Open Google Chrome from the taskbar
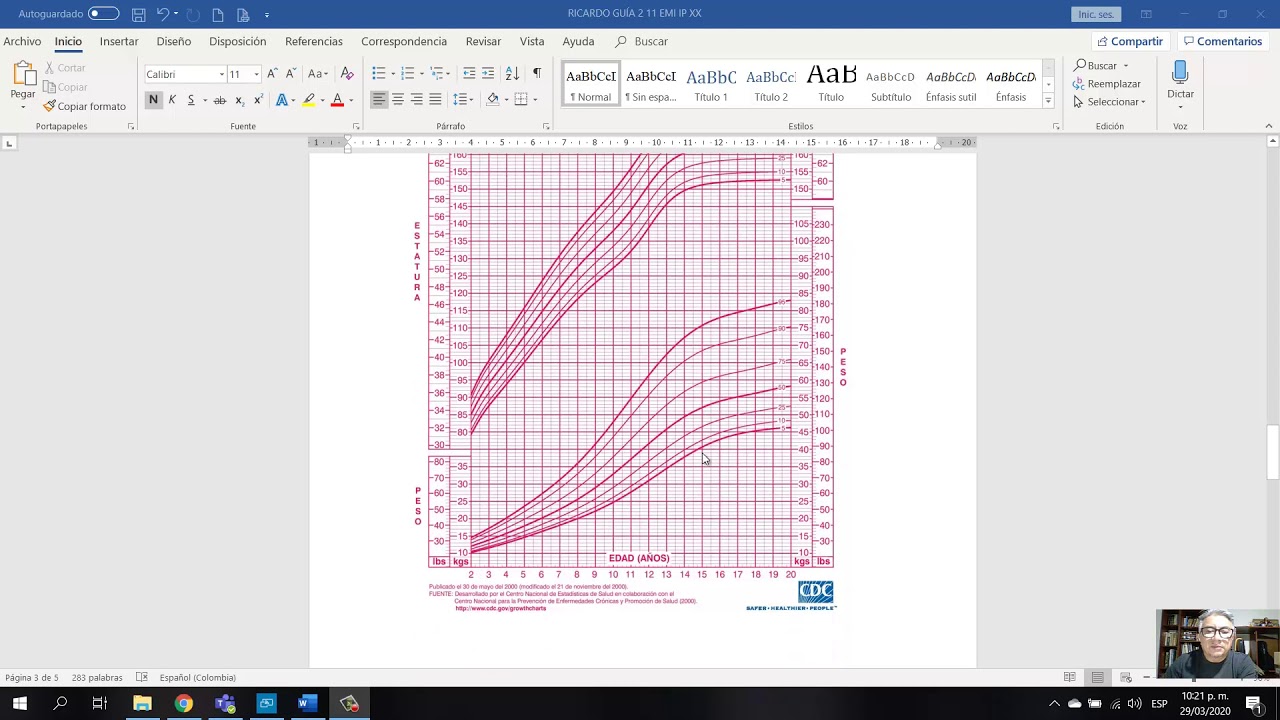1280x720 pixels. coord(183,704)
